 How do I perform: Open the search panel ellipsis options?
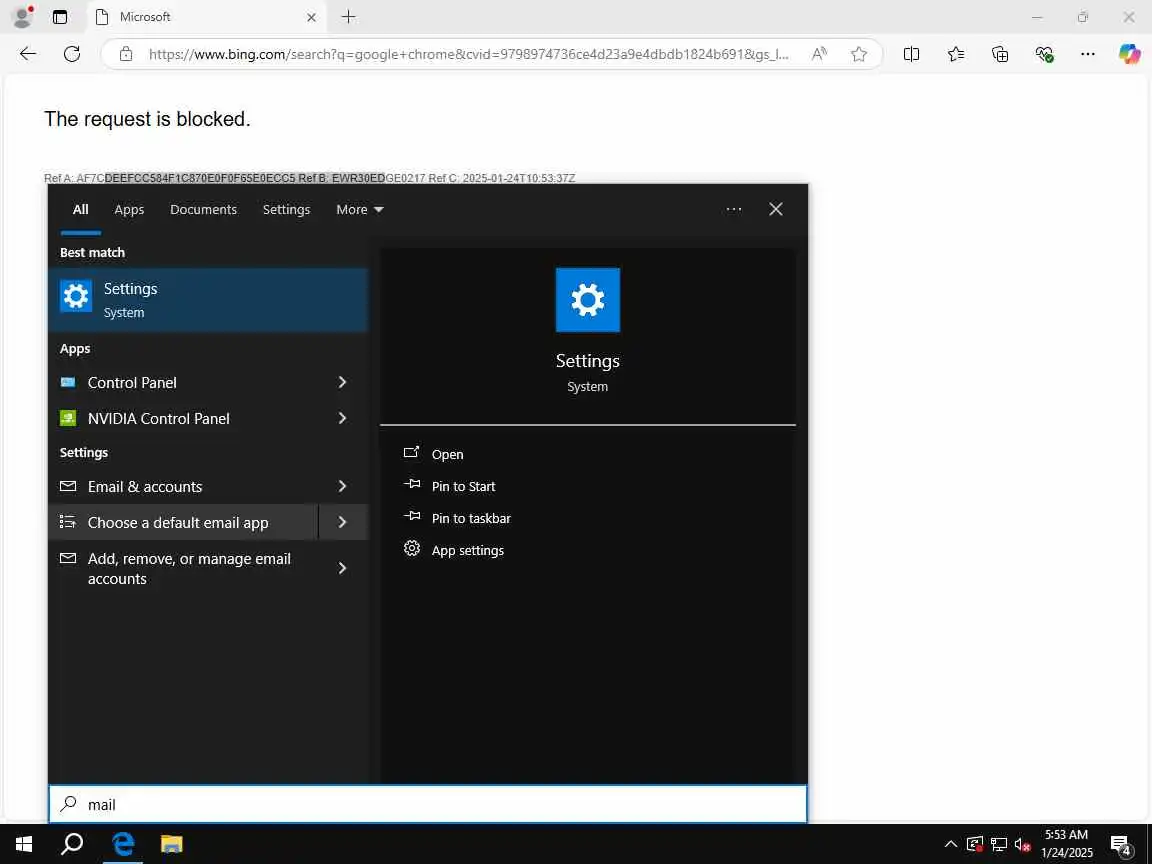(x=734, y=209)
